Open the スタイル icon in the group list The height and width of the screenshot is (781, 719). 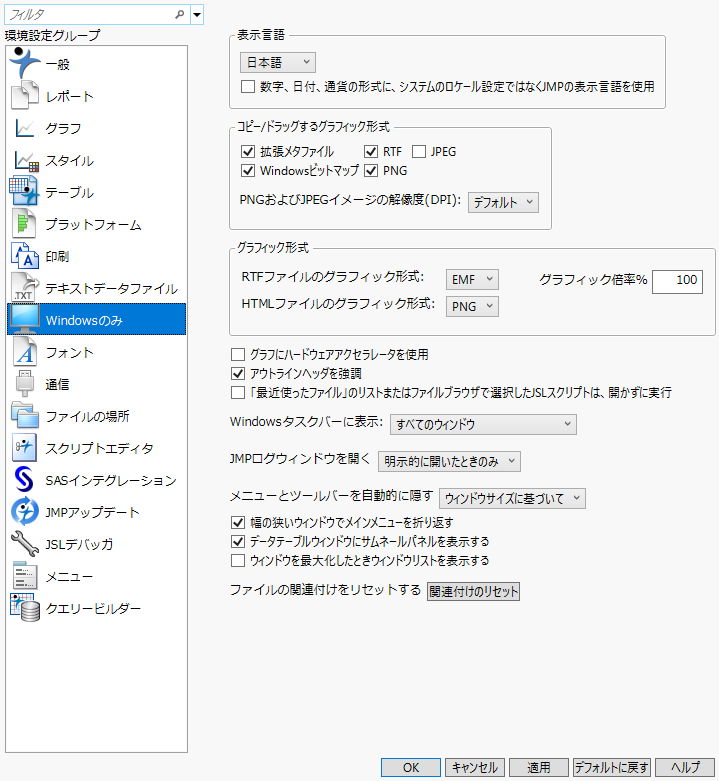click(x=26, y=161)
